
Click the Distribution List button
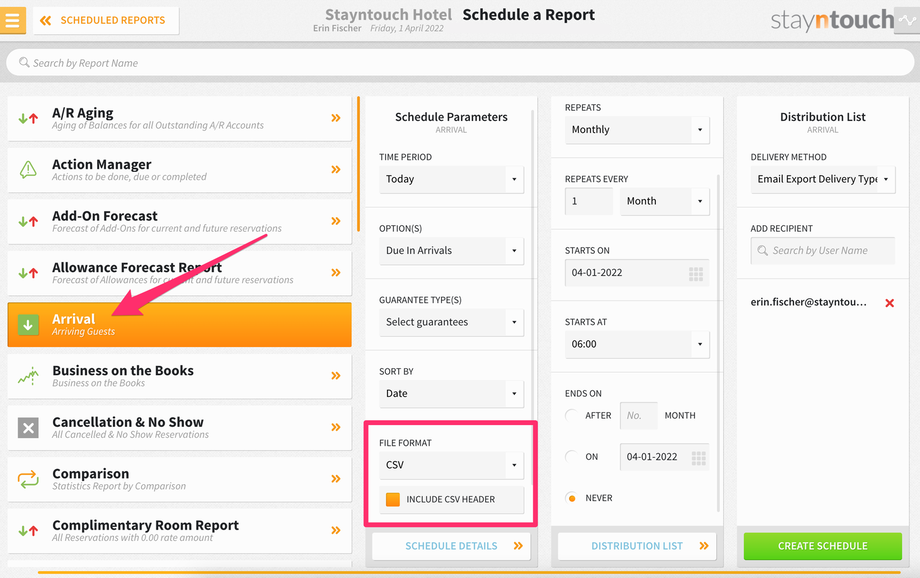[637, 546]
